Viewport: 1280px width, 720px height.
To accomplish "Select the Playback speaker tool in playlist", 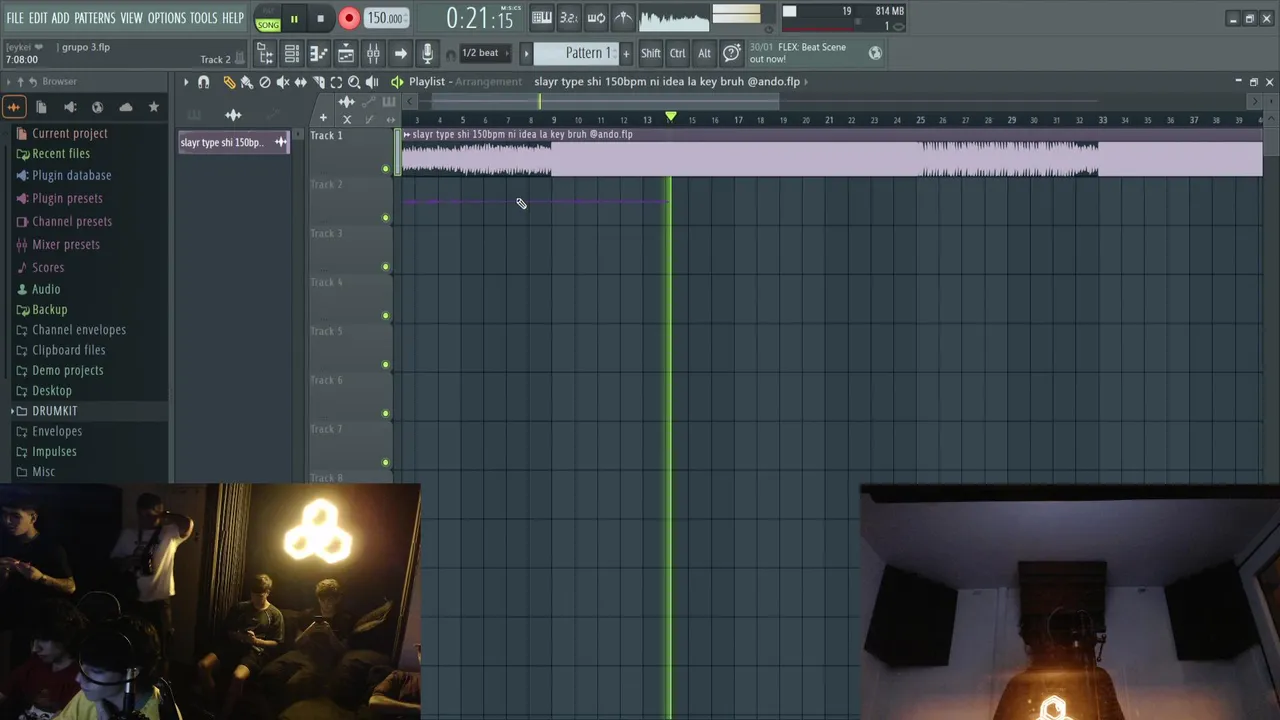I will tap(372, 82).
